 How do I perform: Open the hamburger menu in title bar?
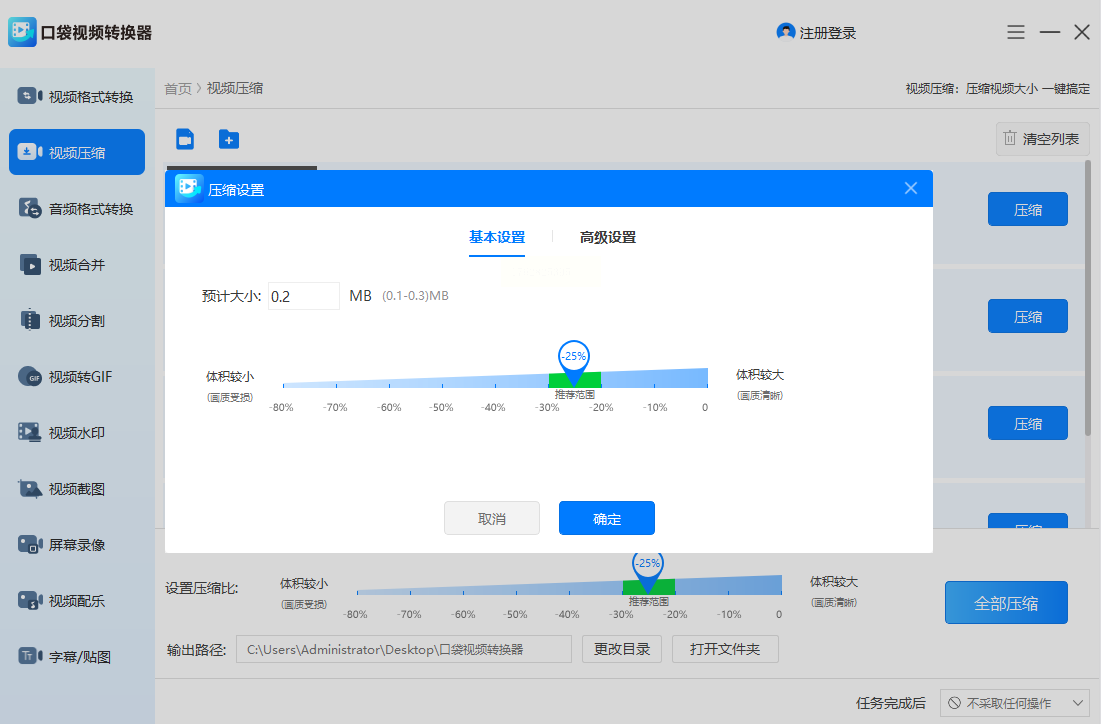[x=1016, y=32]
